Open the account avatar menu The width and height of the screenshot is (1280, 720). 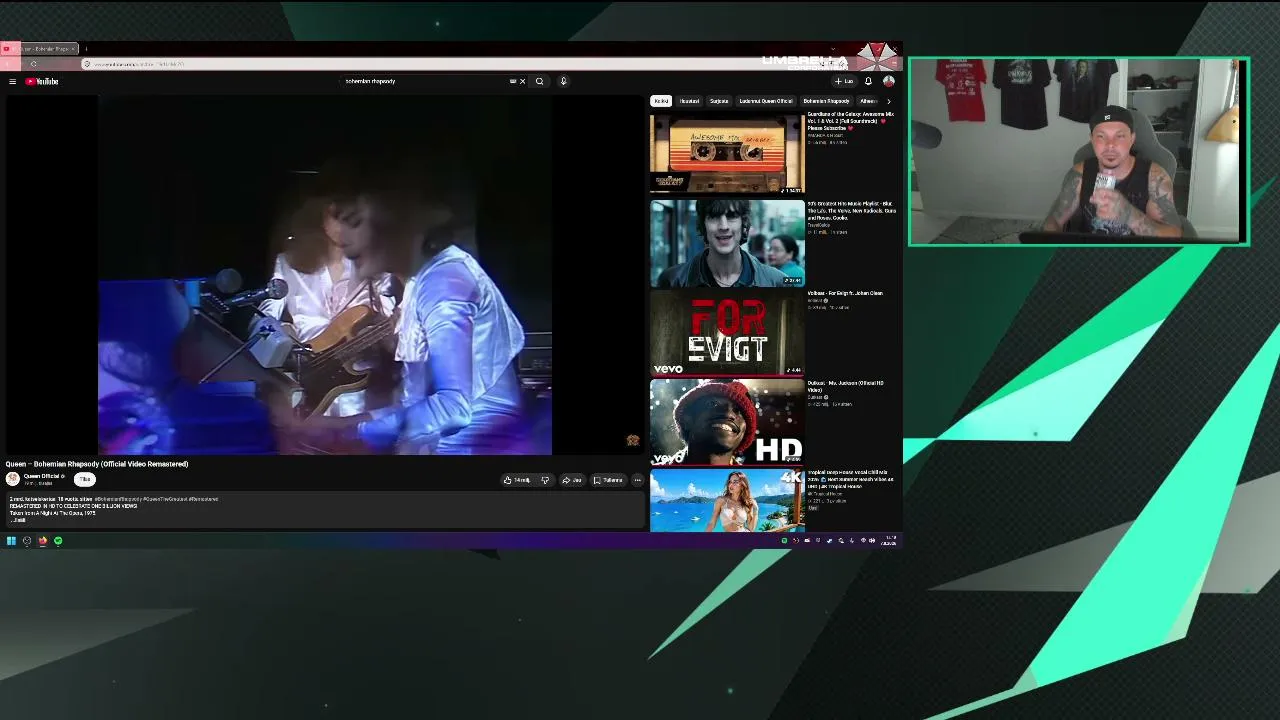tap(888, 81)
